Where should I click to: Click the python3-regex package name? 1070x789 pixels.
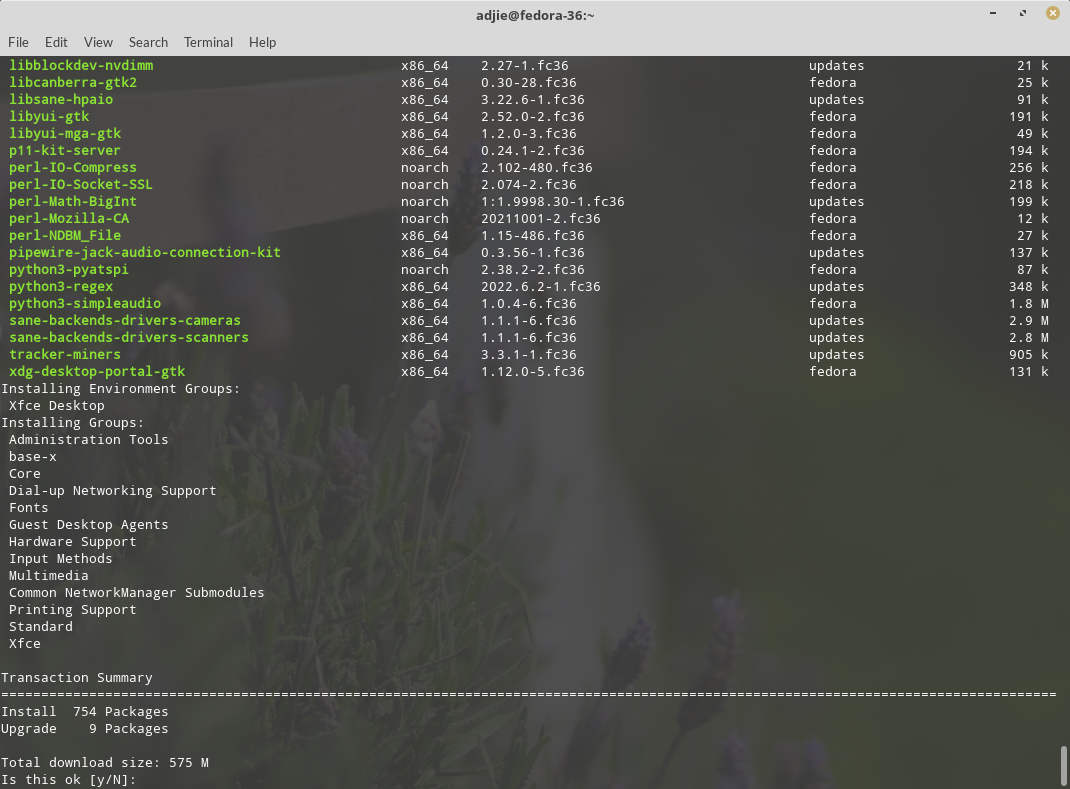61,287
